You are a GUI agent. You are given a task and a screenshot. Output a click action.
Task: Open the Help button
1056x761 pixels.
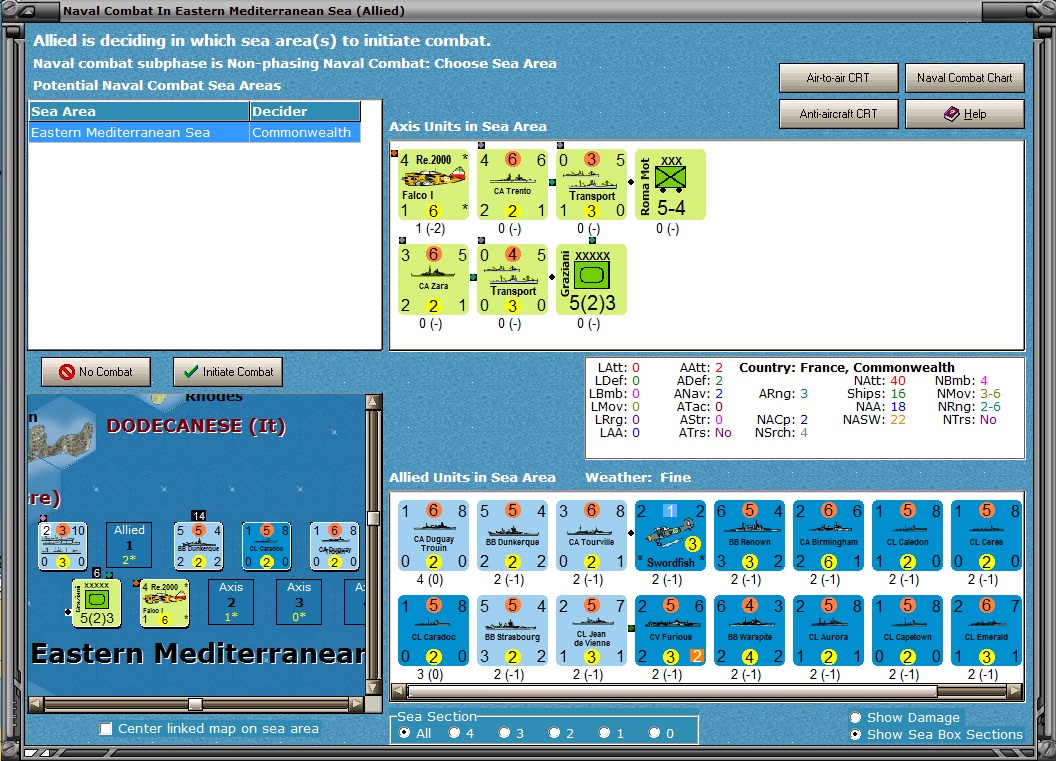[x=964, y=114]
